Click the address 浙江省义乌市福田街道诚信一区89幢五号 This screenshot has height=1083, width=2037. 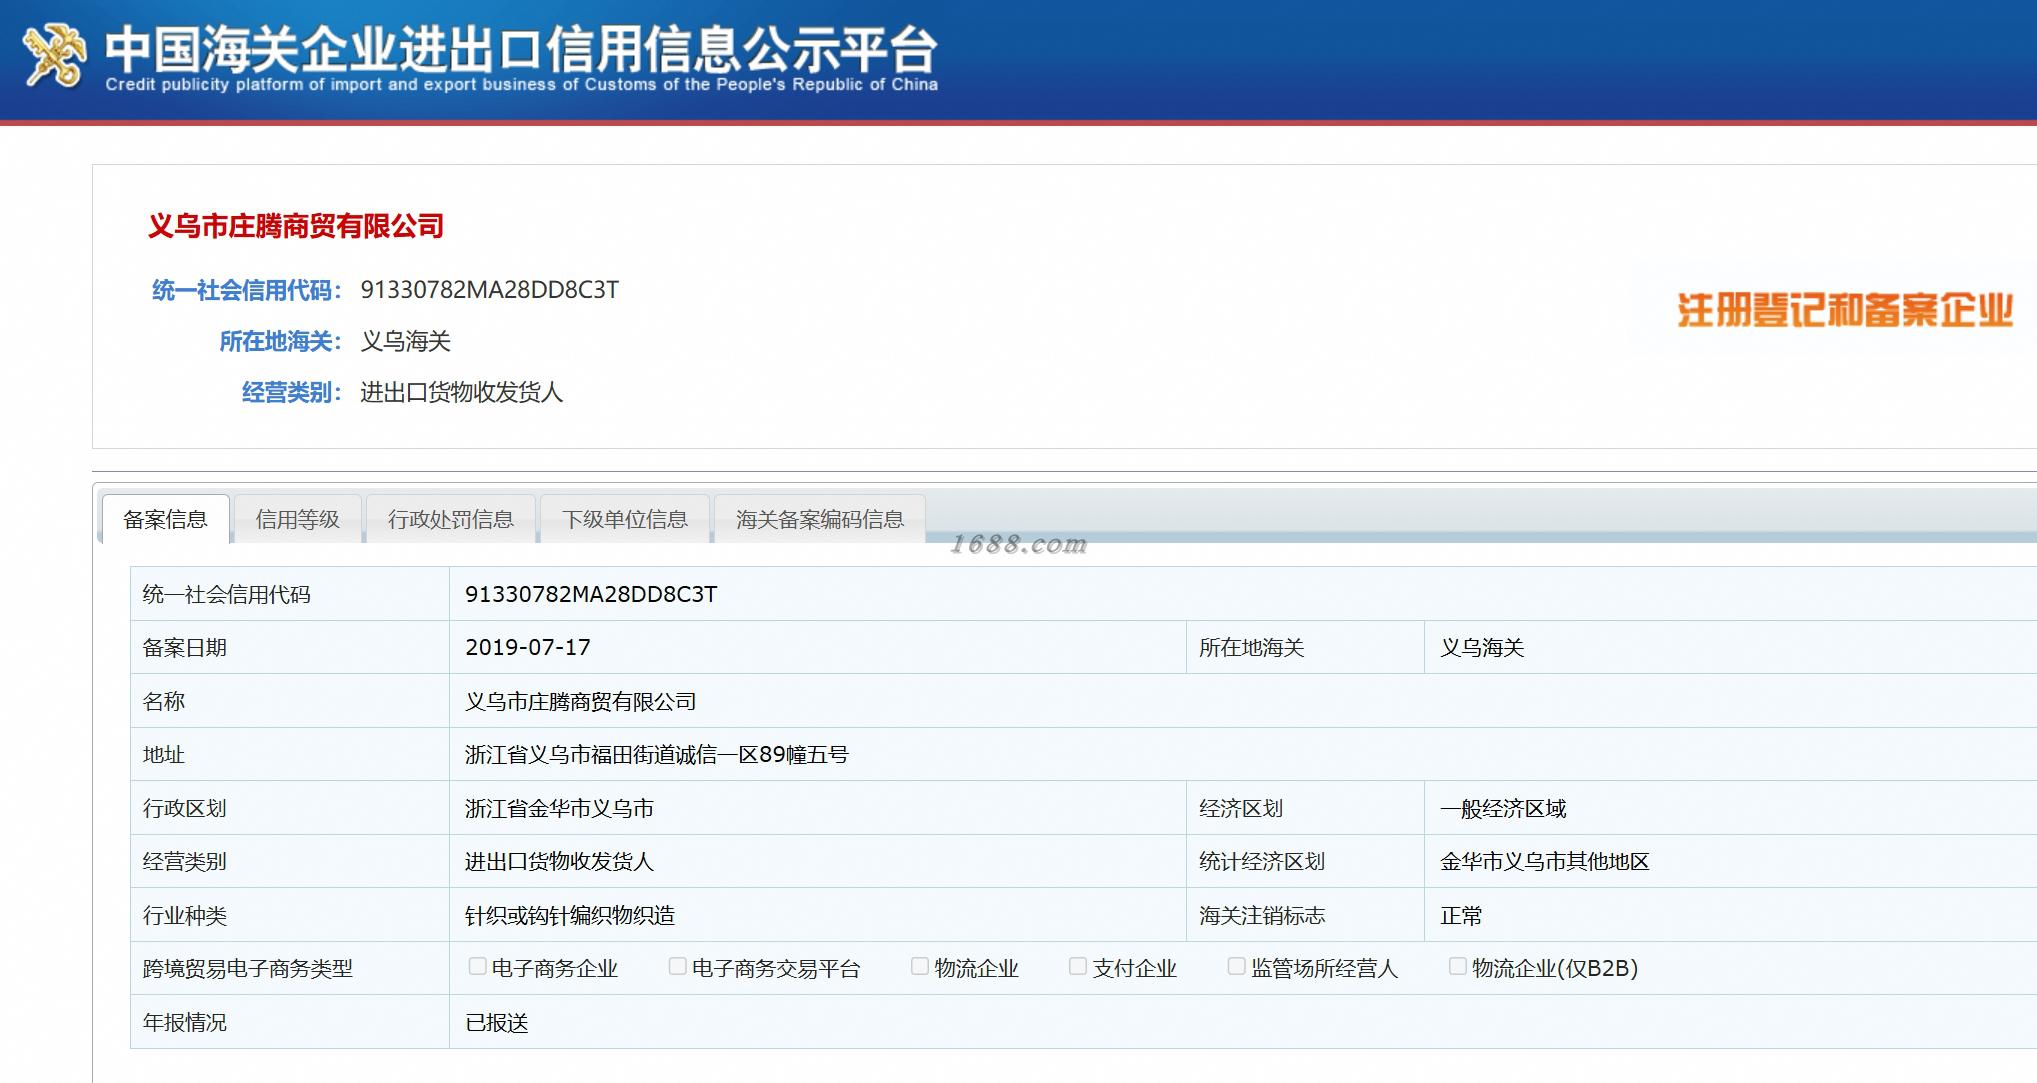pyautogui.click(x=656, y=755)
